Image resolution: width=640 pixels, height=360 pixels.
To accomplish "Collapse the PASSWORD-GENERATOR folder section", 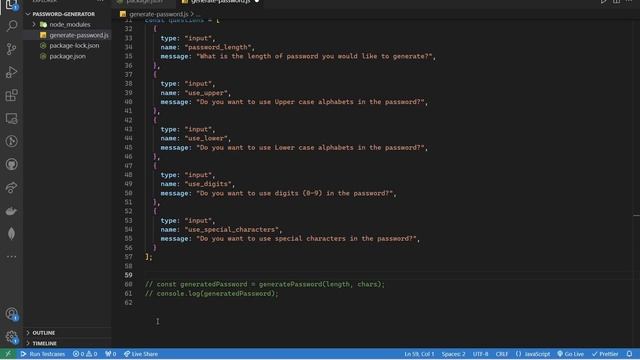I will pos(63,14).
